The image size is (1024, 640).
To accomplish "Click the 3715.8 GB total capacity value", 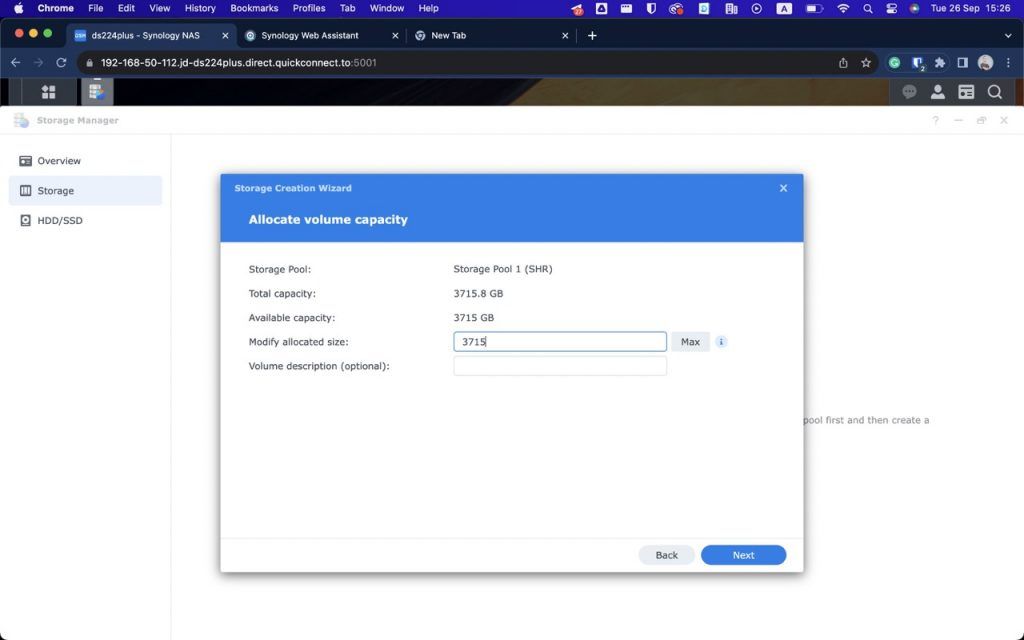I will click(x=478, y=293).
